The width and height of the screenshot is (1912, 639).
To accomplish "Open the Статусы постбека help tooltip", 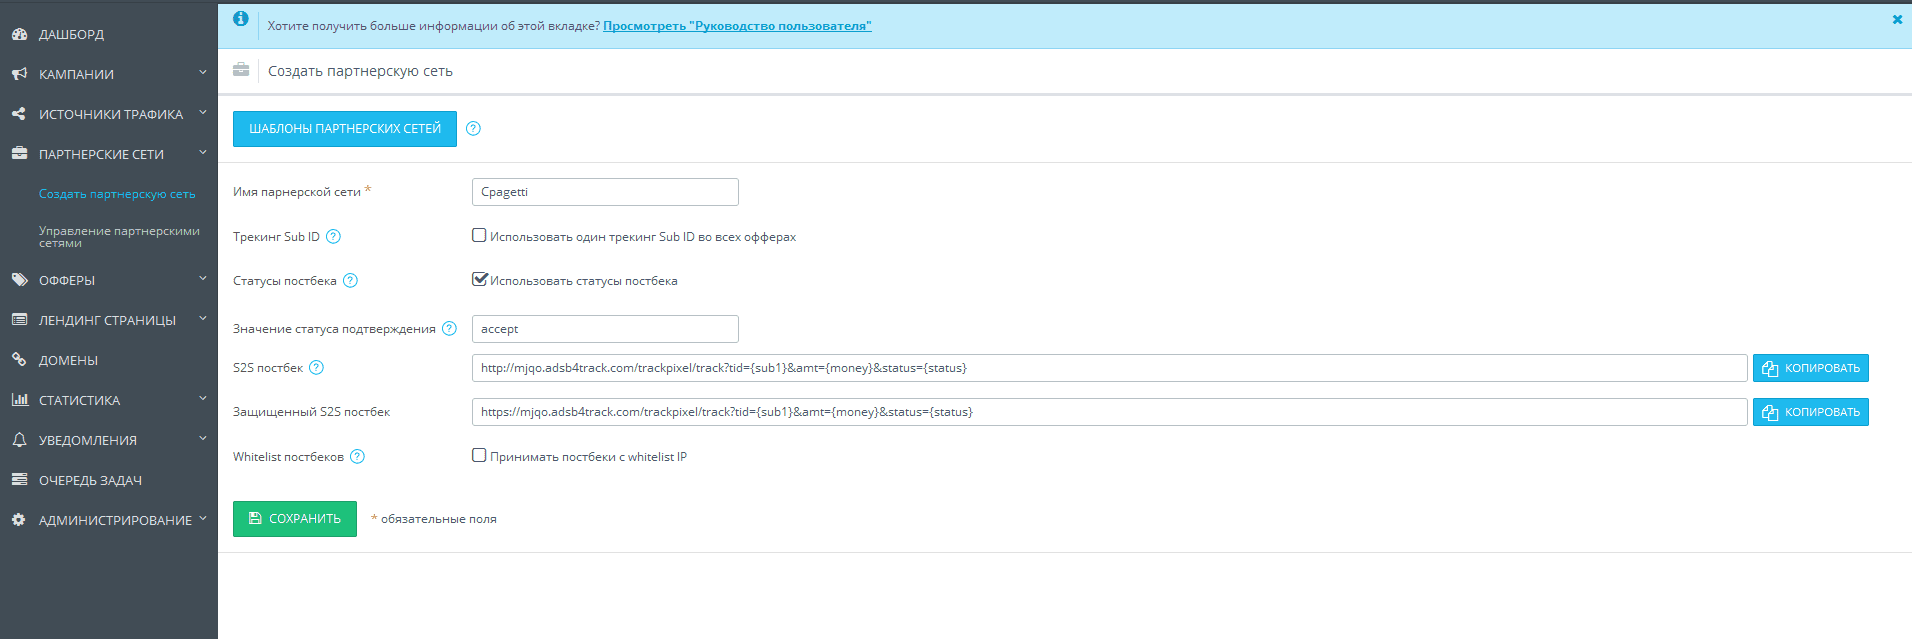I will pos(350,281).
